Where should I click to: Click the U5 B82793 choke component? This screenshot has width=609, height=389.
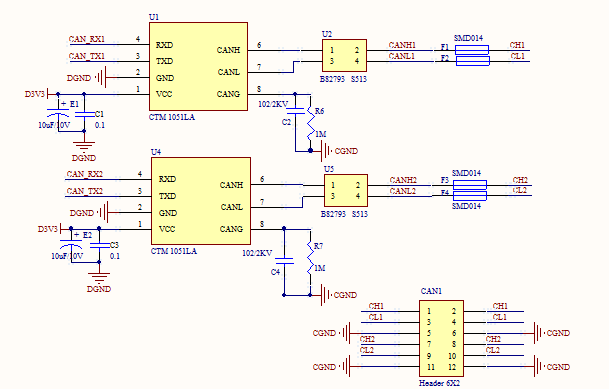346,190
